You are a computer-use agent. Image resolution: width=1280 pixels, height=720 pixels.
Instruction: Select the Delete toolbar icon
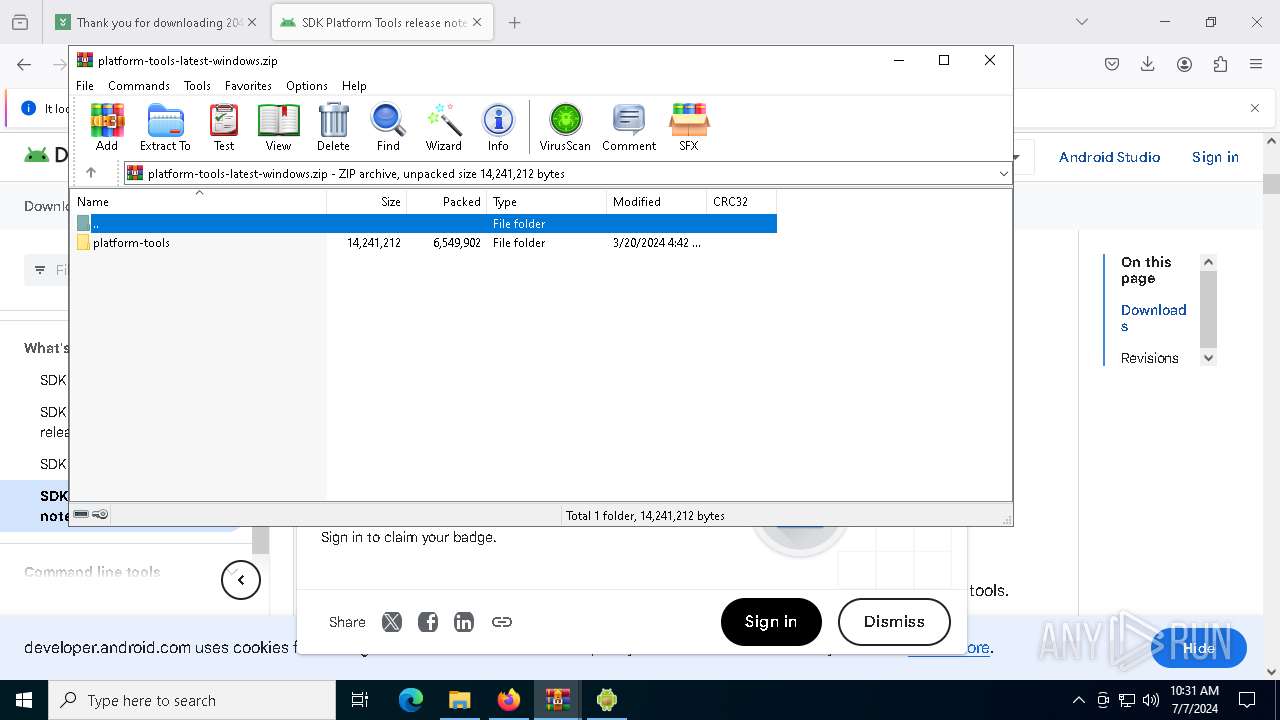pos(333,127)
